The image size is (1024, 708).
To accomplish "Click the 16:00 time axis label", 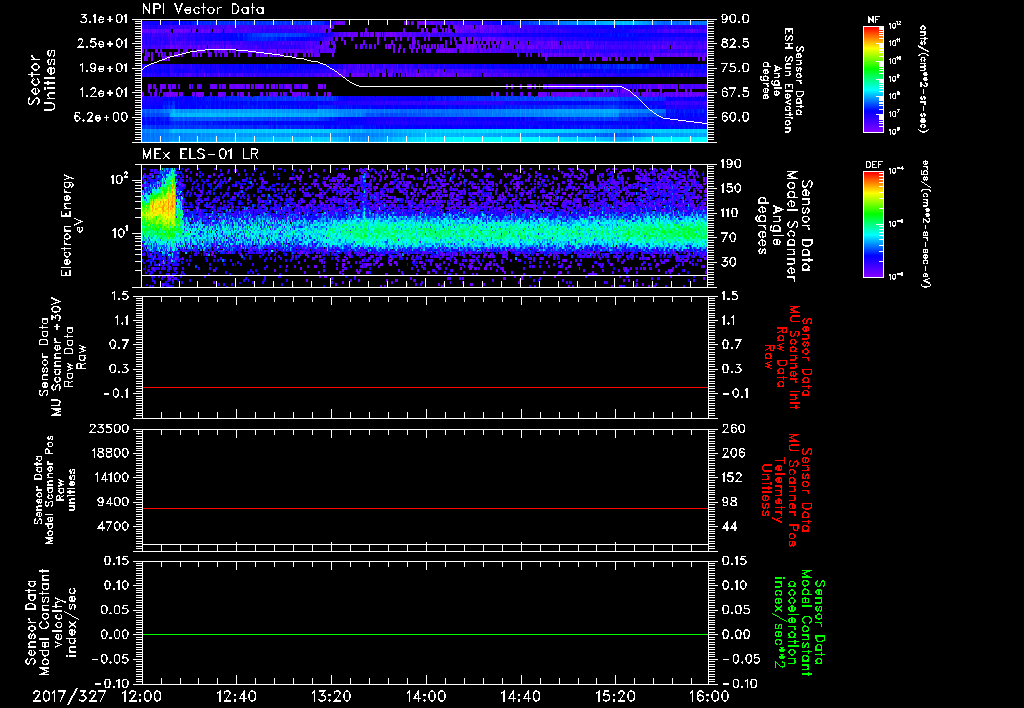I will pyautogui.click(x=708, y=695).
